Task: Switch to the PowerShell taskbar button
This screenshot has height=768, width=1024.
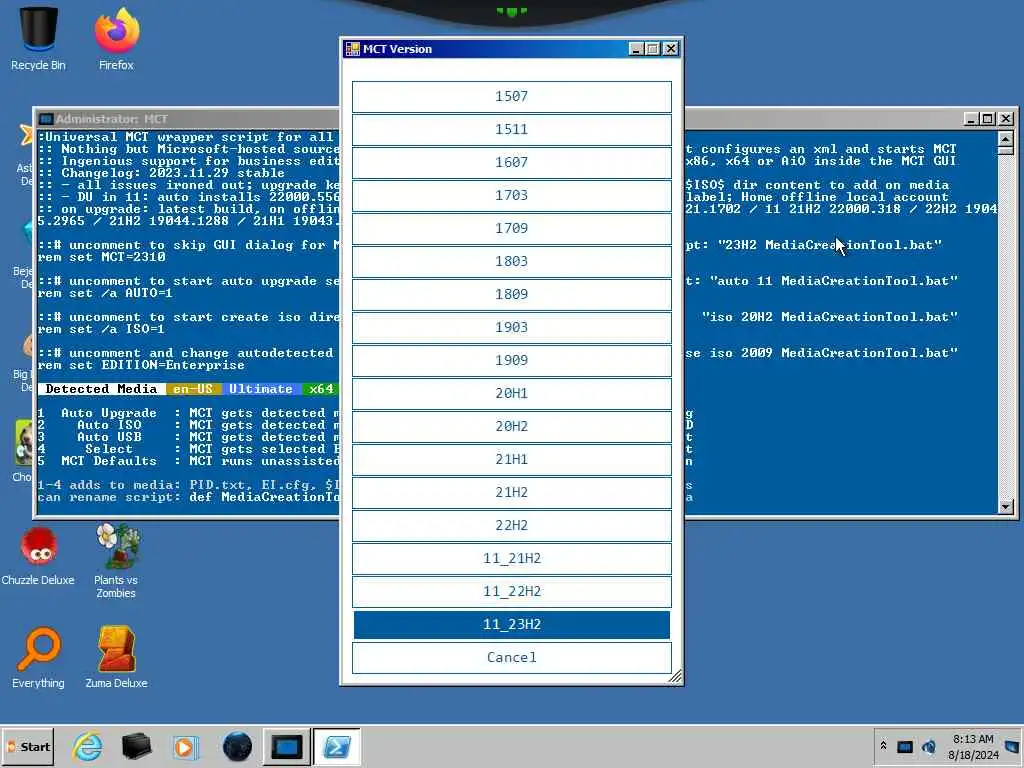Action: [x=337, y=746]
